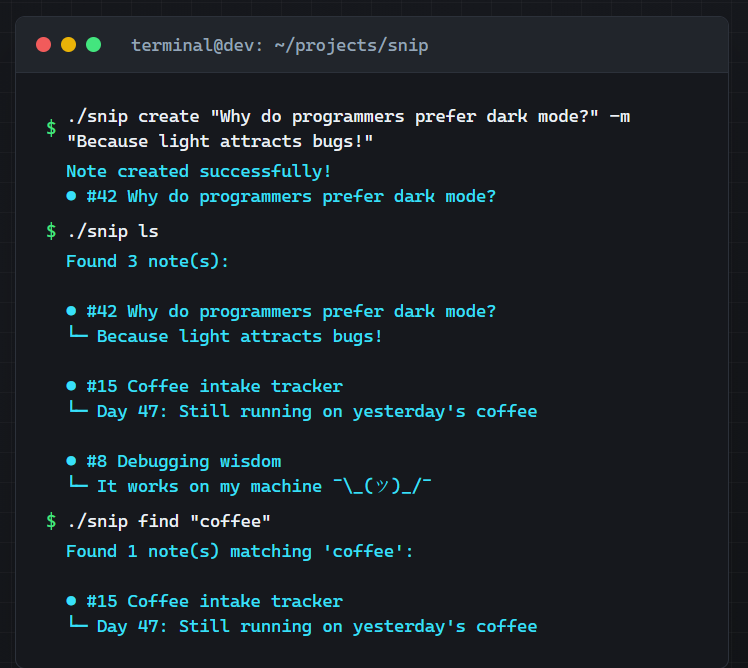The image size is (748, 668).
Task: Click the green maximize dot
Action: pos(94,45)
